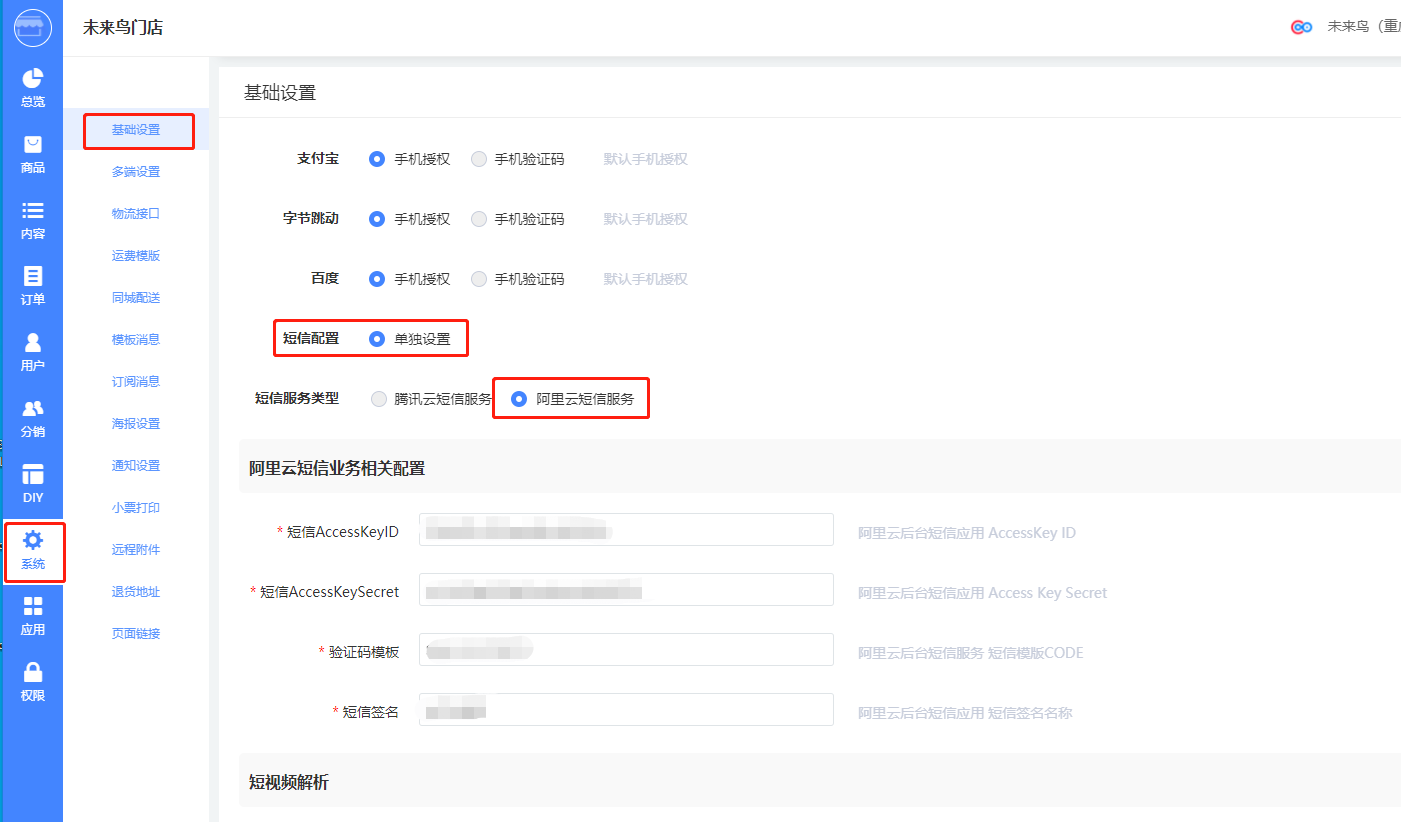Open the 权限 lock icon
Viewport: 1401px width, 822px height.
tap(33, 673)
